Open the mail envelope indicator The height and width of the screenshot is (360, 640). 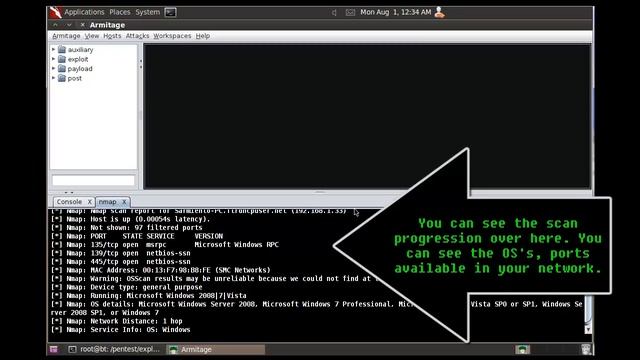(350, 13)
